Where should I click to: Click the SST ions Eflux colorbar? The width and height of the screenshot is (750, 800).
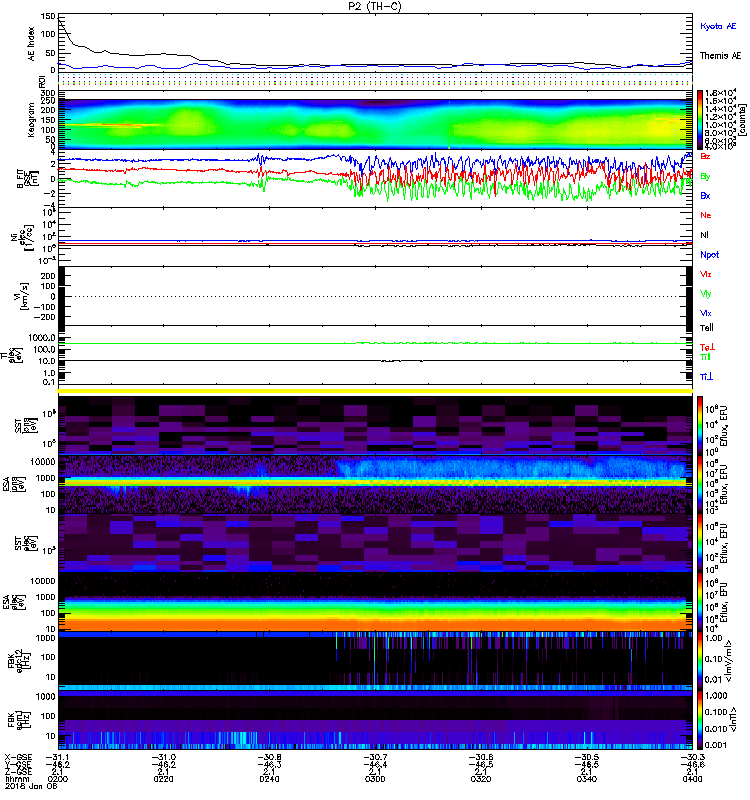[699, 425]
